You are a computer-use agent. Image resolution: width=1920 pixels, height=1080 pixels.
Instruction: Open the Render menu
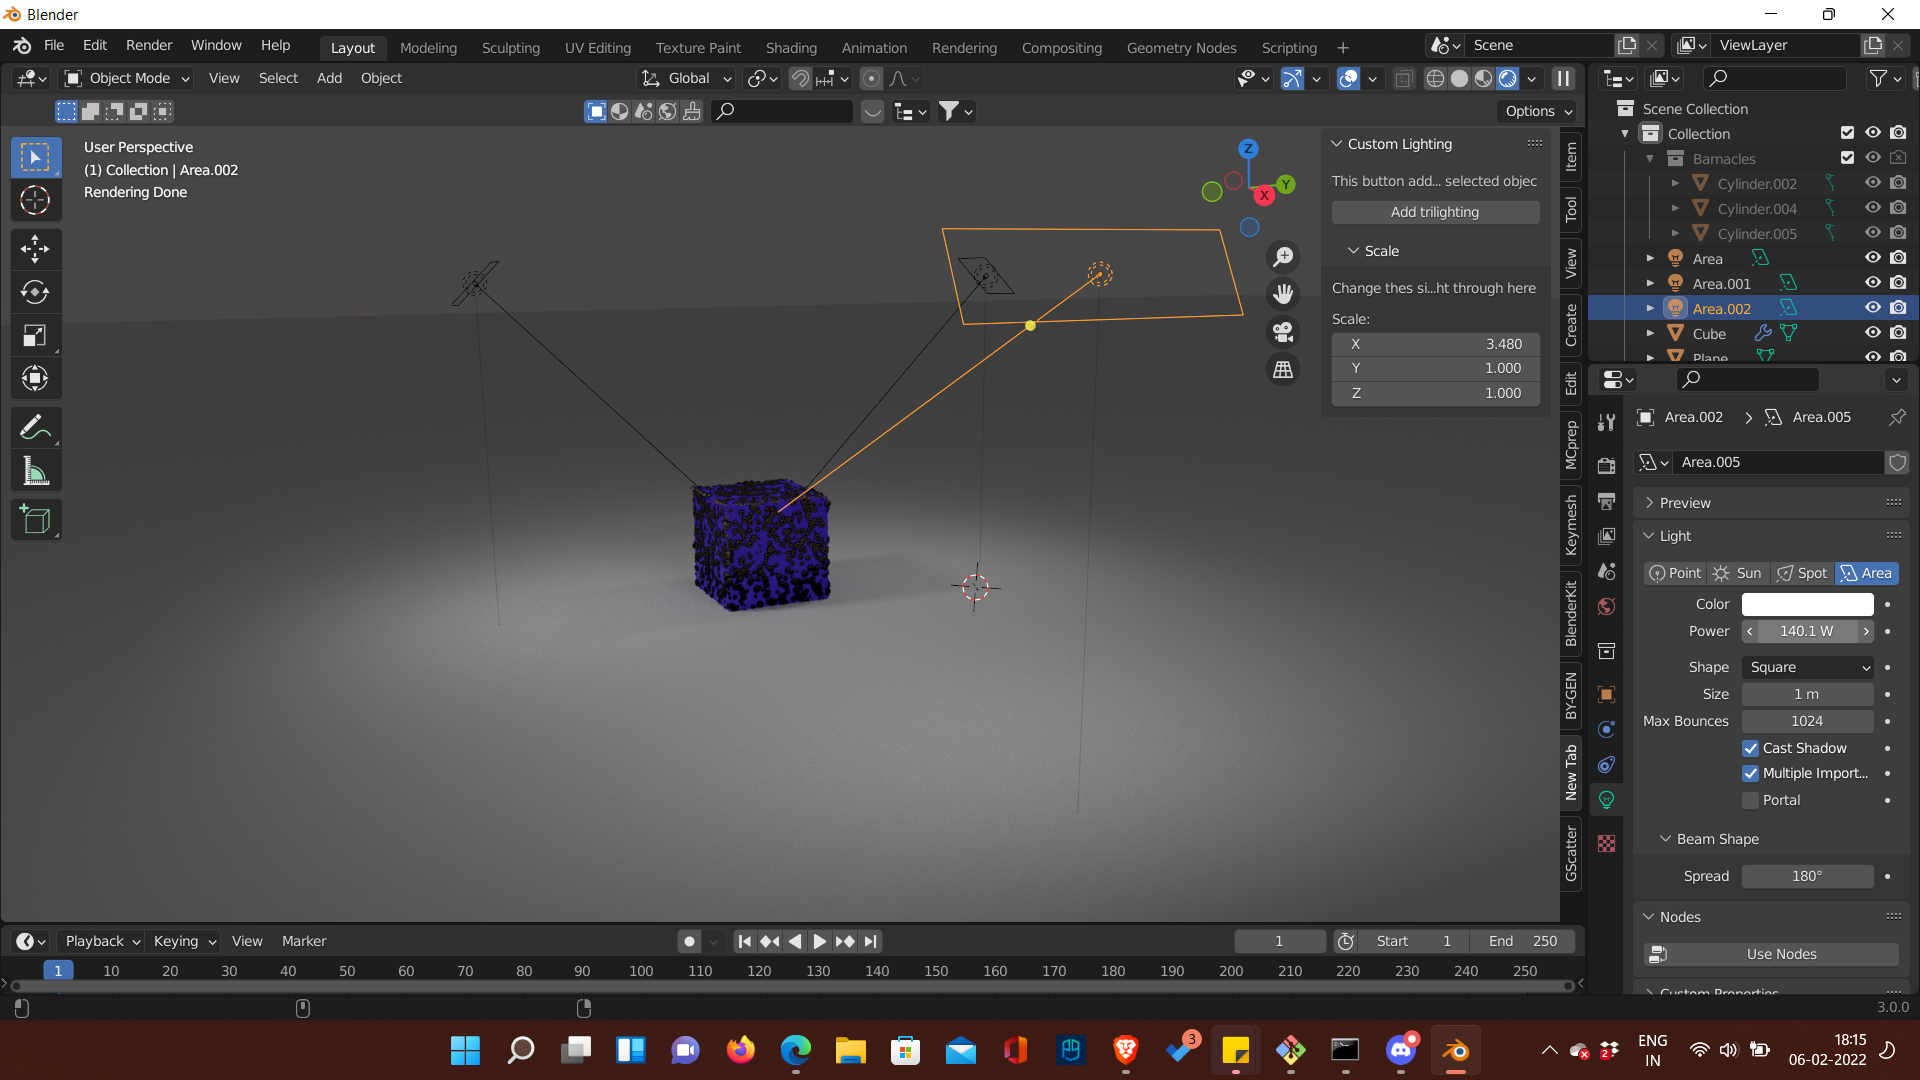click(148, 45)
